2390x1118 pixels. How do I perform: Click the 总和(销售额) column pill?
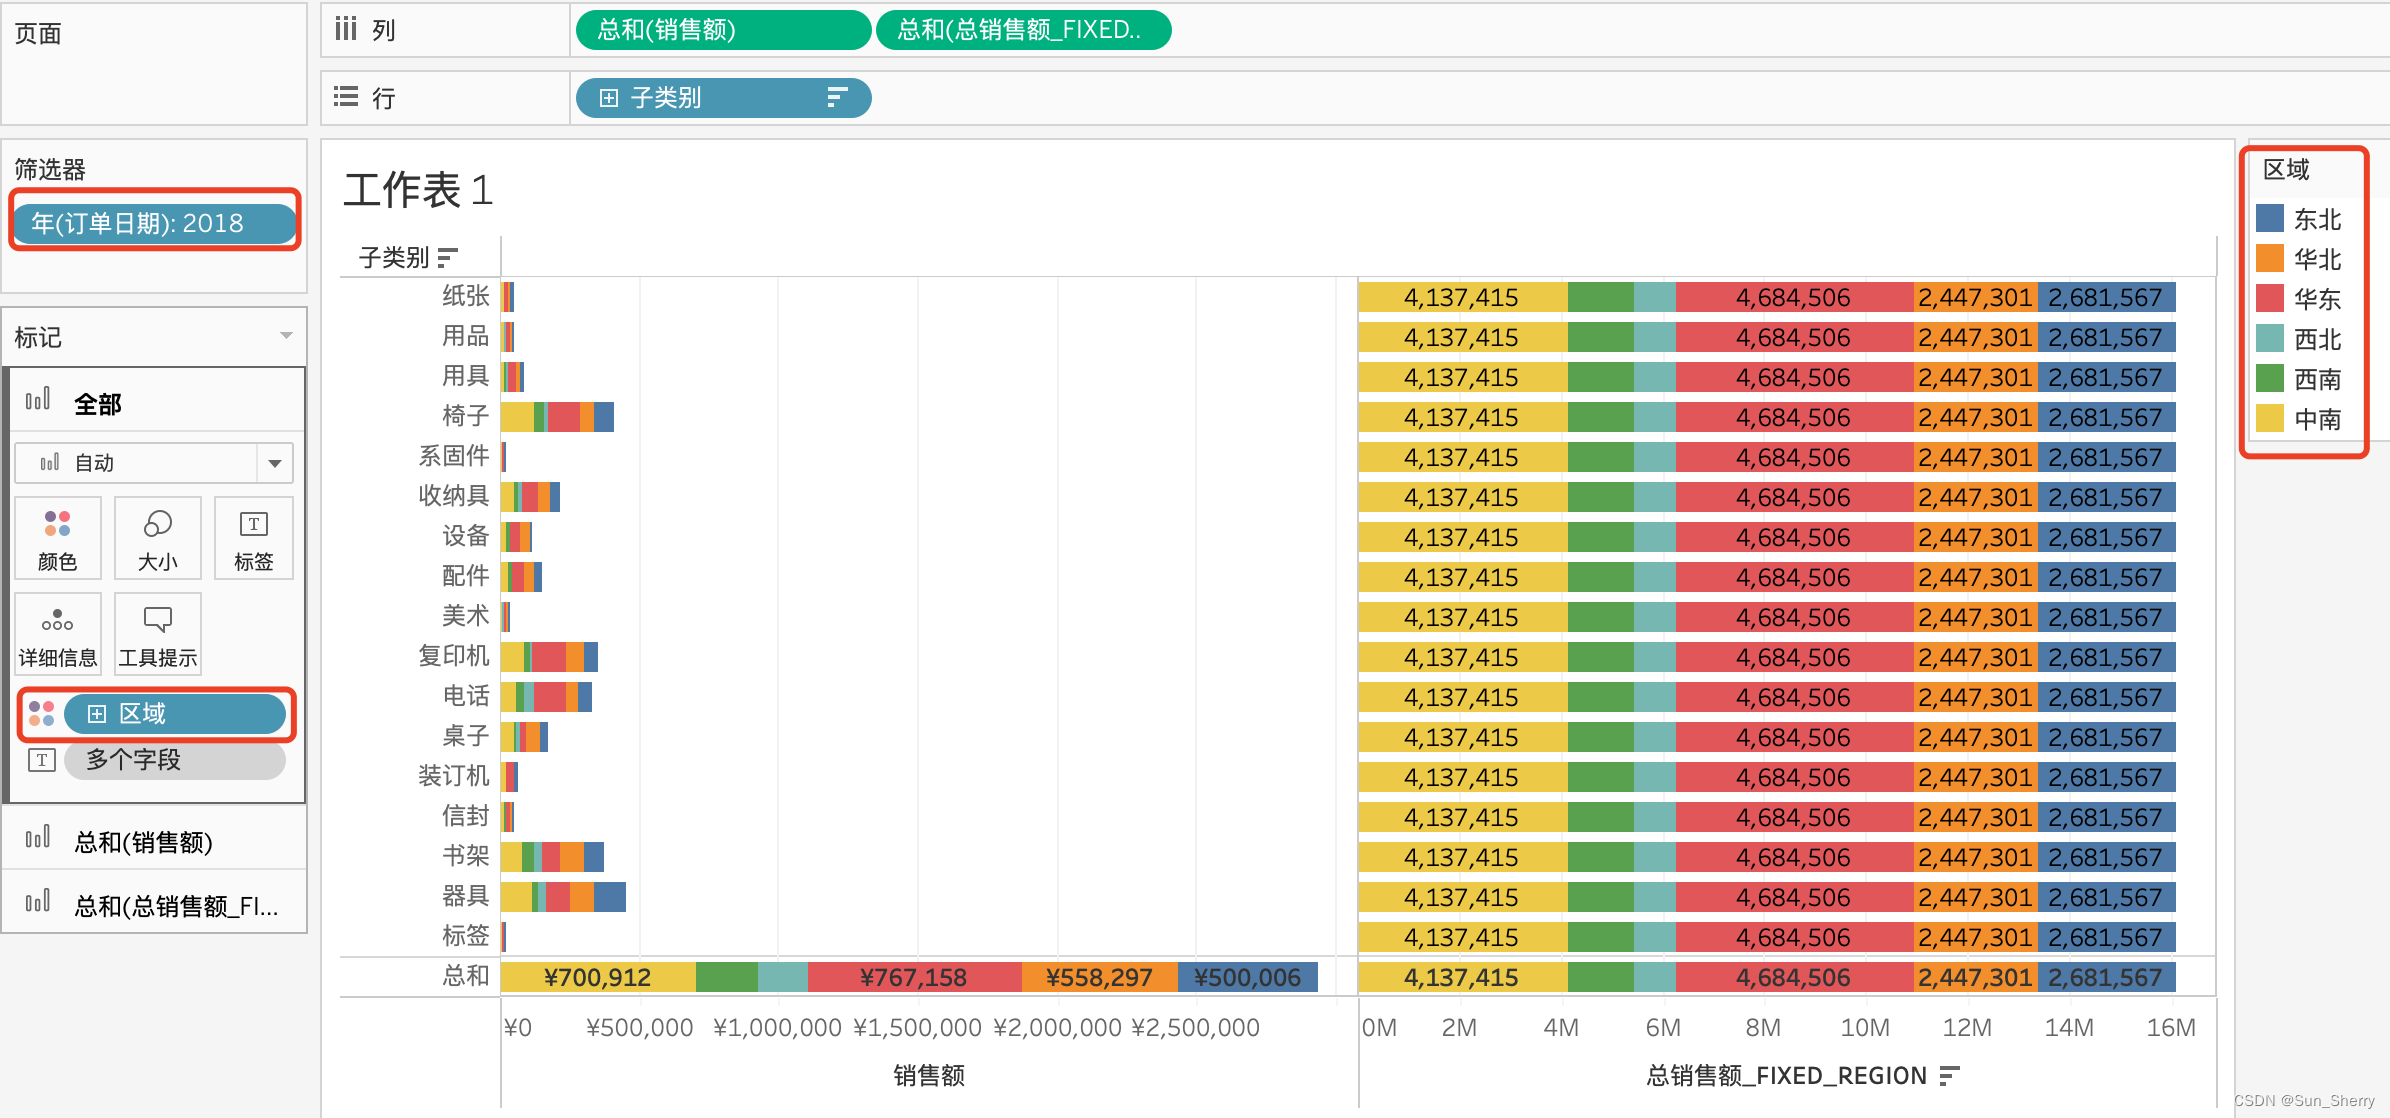(722, 30)
